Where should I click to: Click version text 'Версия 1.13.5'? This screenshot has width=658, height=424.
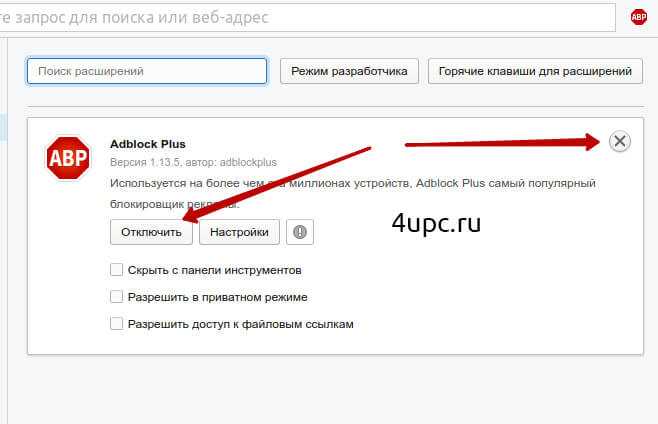pyautogui.click(x=145, y=162)
